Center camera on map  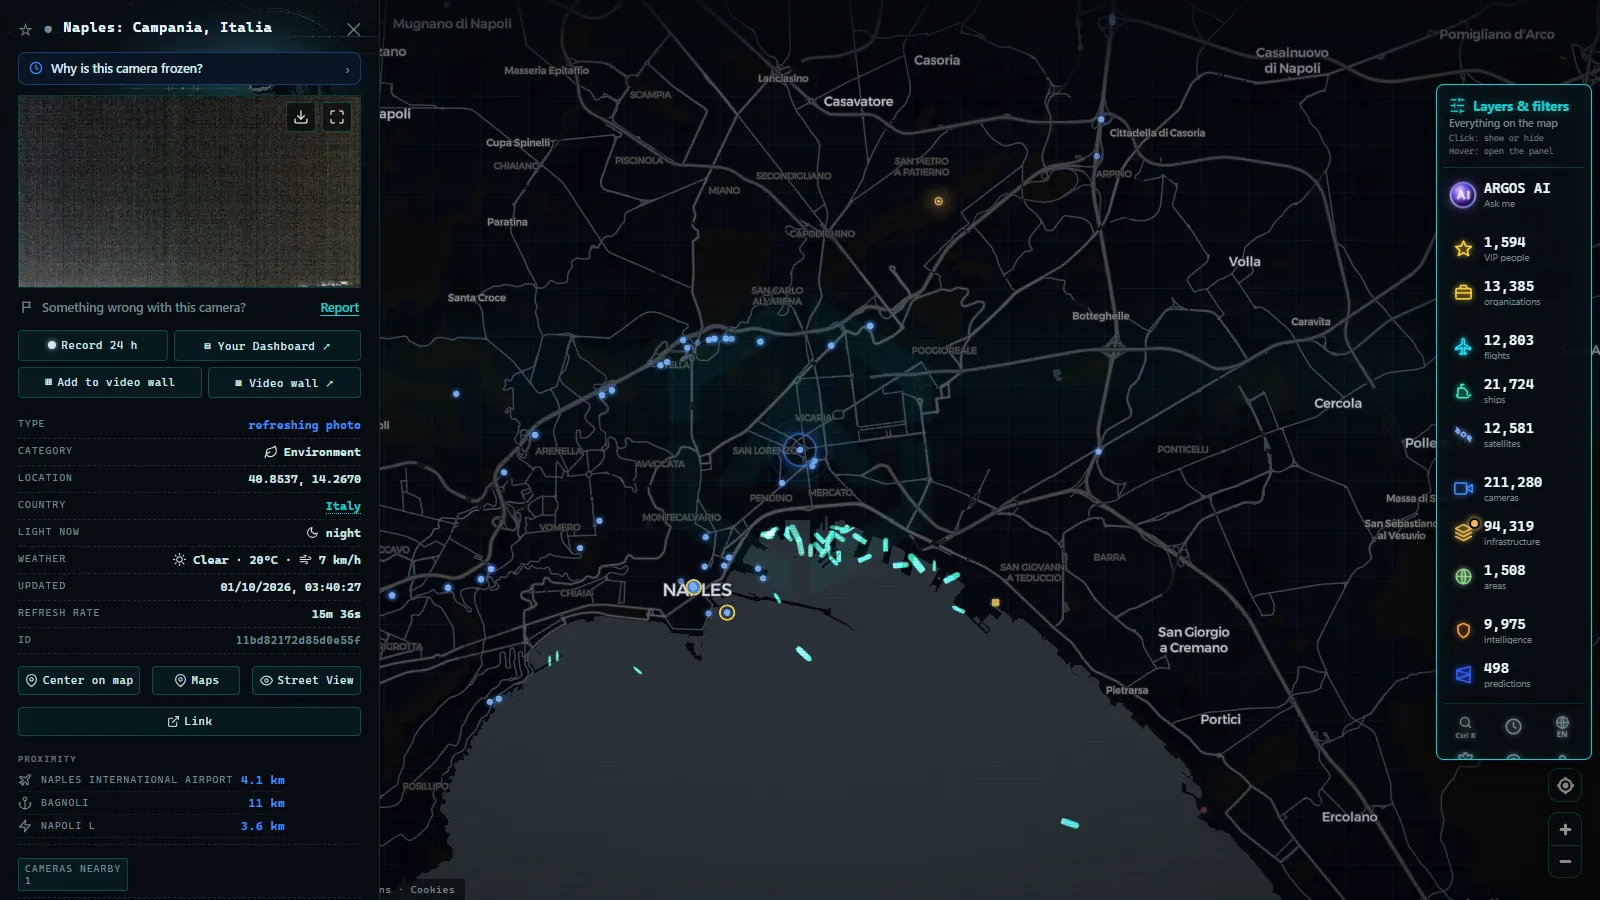tap(80, 680)
